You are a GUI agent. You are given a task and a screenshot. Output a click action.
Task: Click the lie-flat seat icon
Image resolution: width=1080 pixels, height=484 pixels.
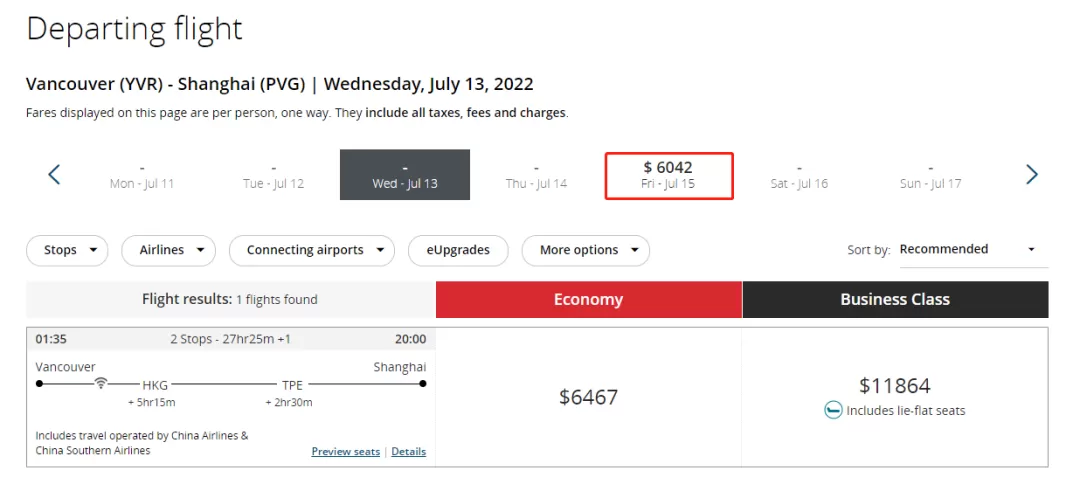tap(833, 410)
